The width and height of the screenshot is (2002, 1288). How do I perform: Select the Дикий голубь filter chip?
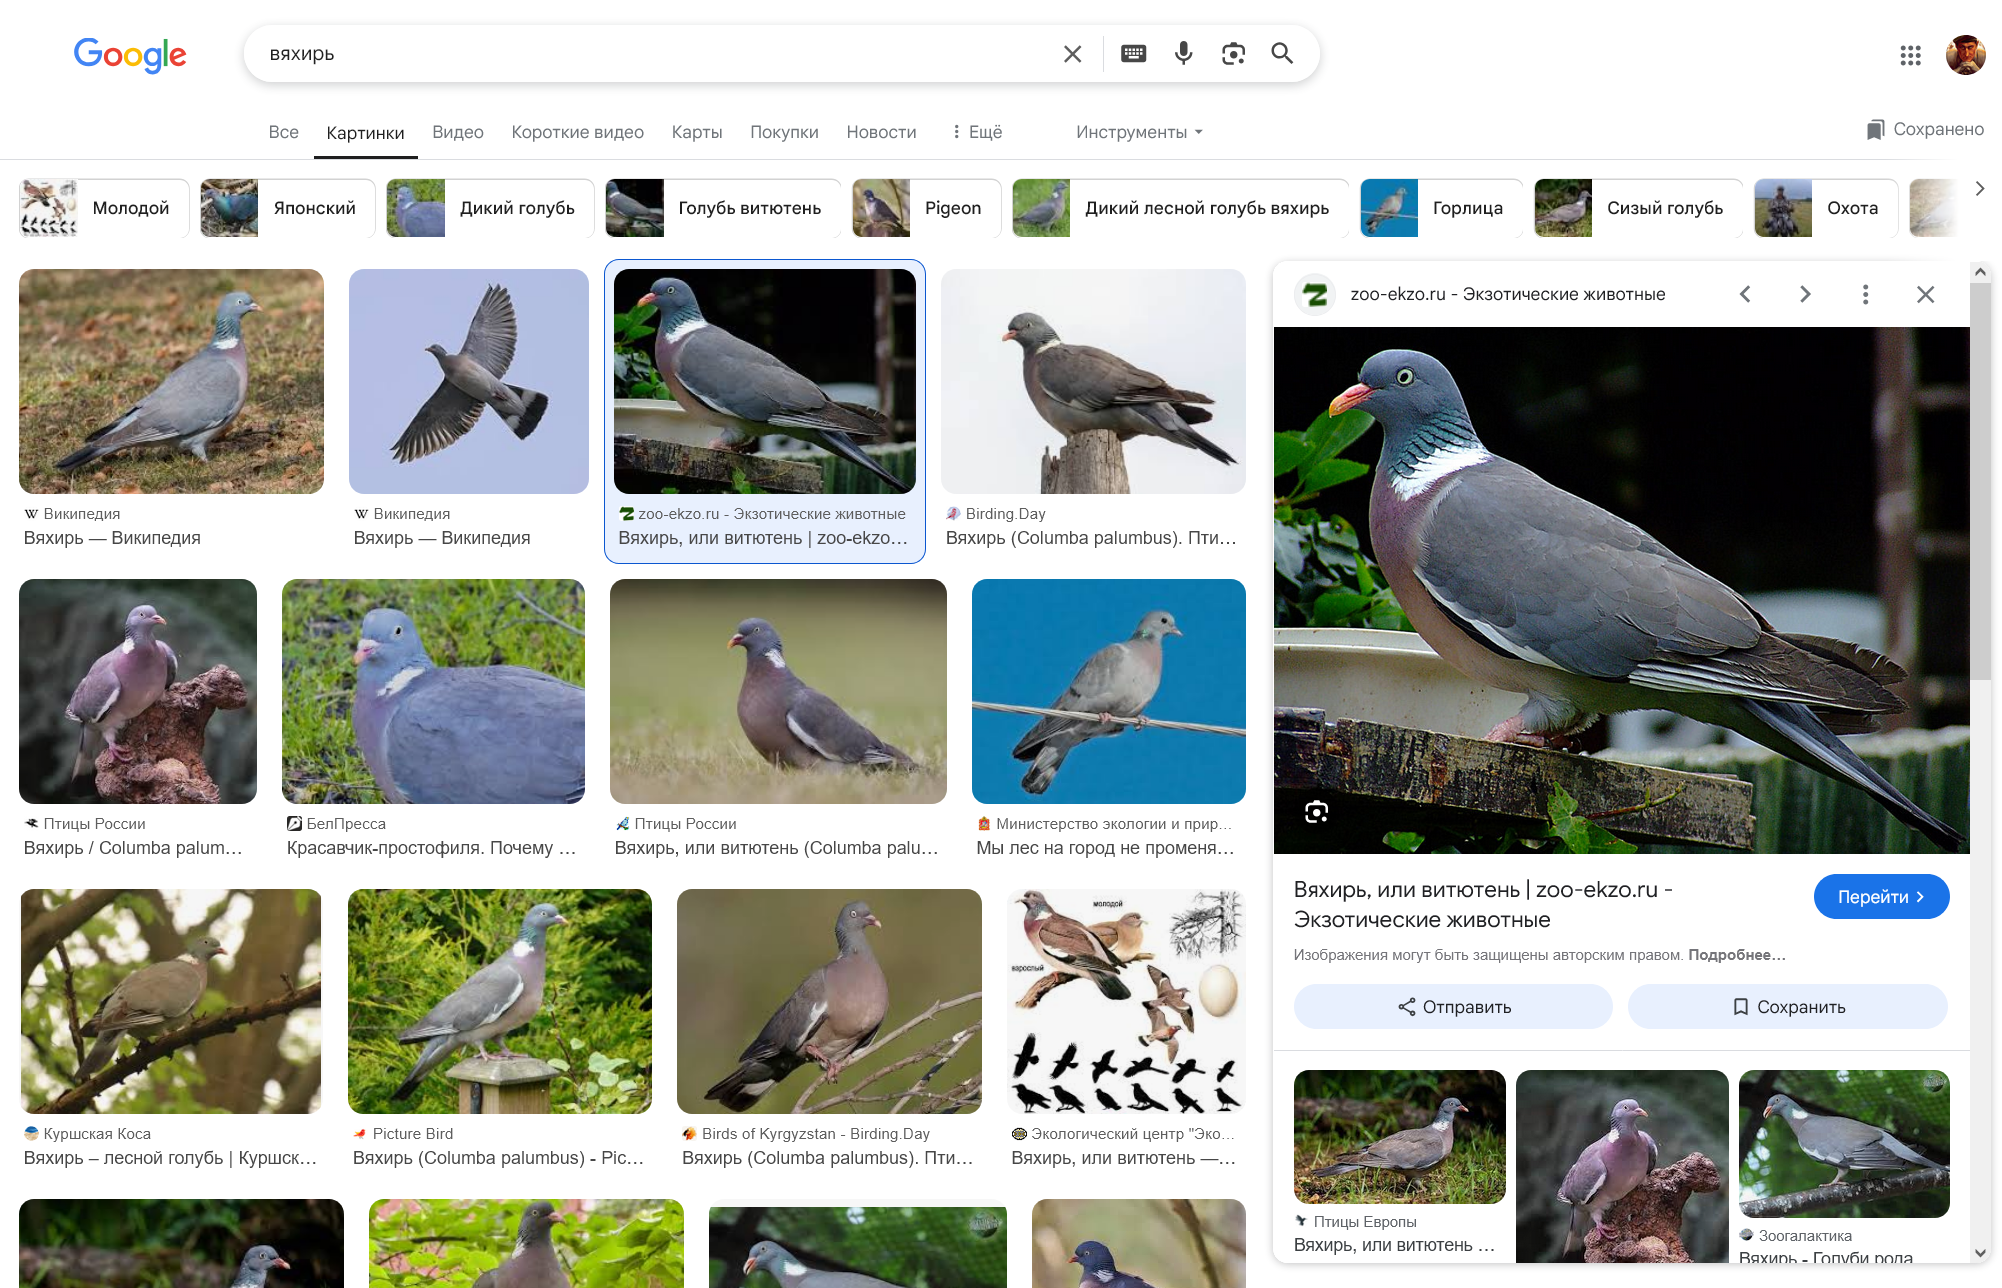[490, 208]
